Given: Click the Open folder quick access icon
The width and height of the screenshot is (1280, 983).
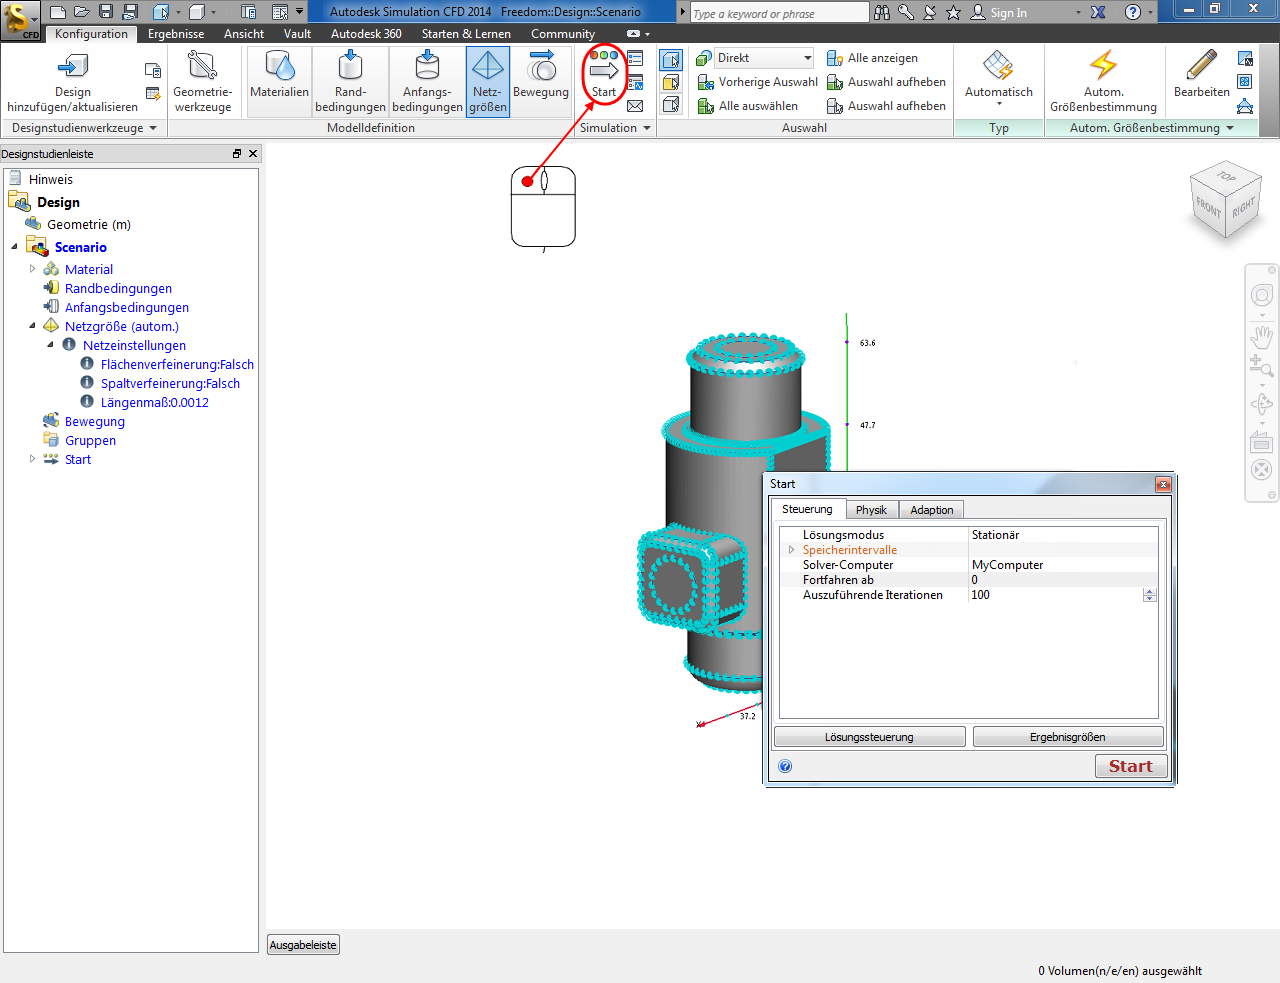Looking at the screenshot, I should tap(82, 12).
